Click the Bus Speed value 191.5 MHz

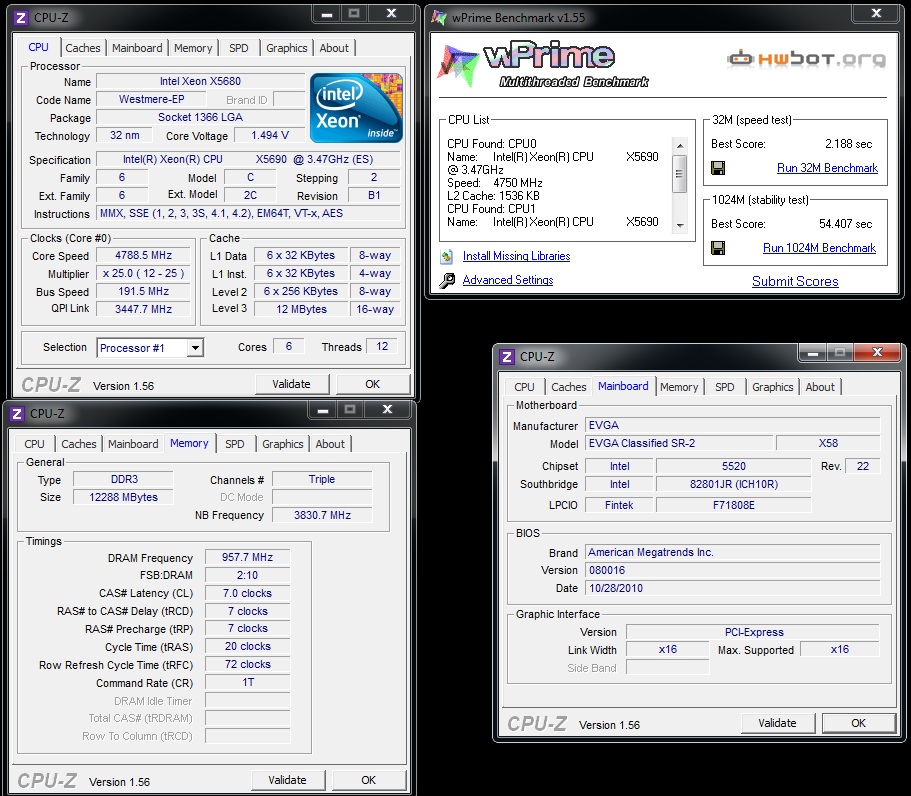point(143,291)
